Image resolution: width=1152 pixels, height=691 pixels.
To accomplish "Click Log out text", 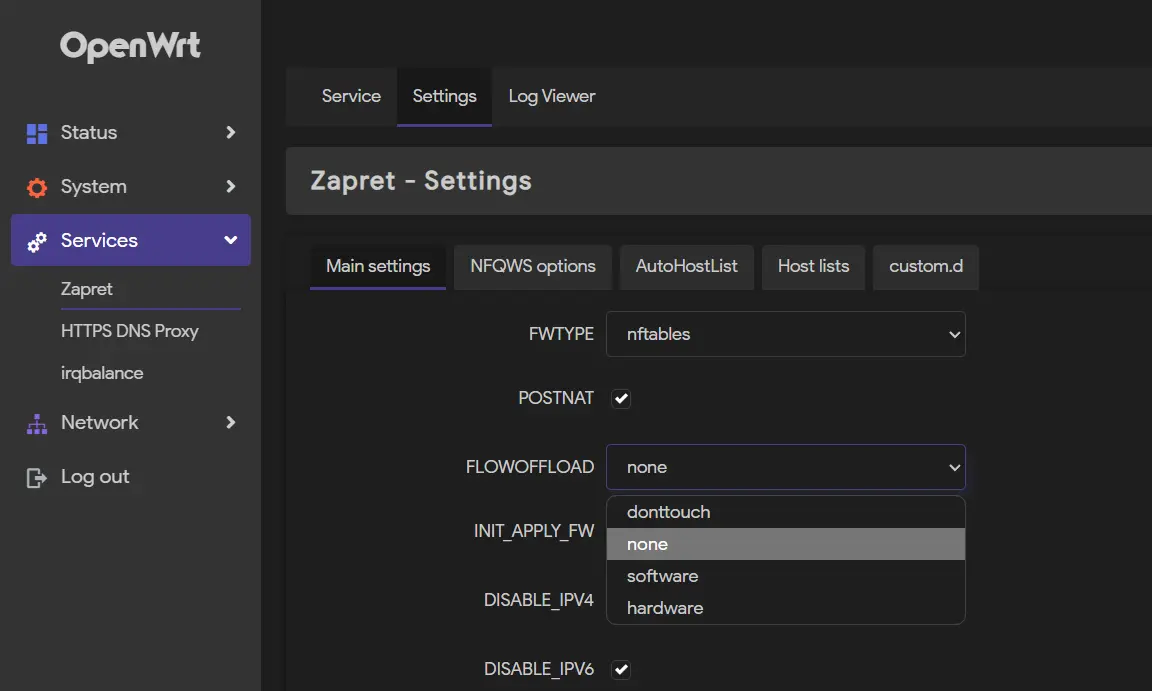I will tap(95, 477).
